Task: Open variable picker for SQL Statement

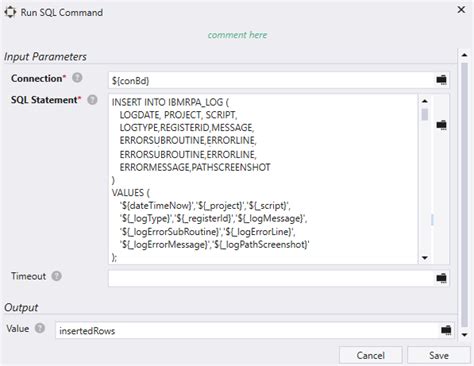Action: 441,125
